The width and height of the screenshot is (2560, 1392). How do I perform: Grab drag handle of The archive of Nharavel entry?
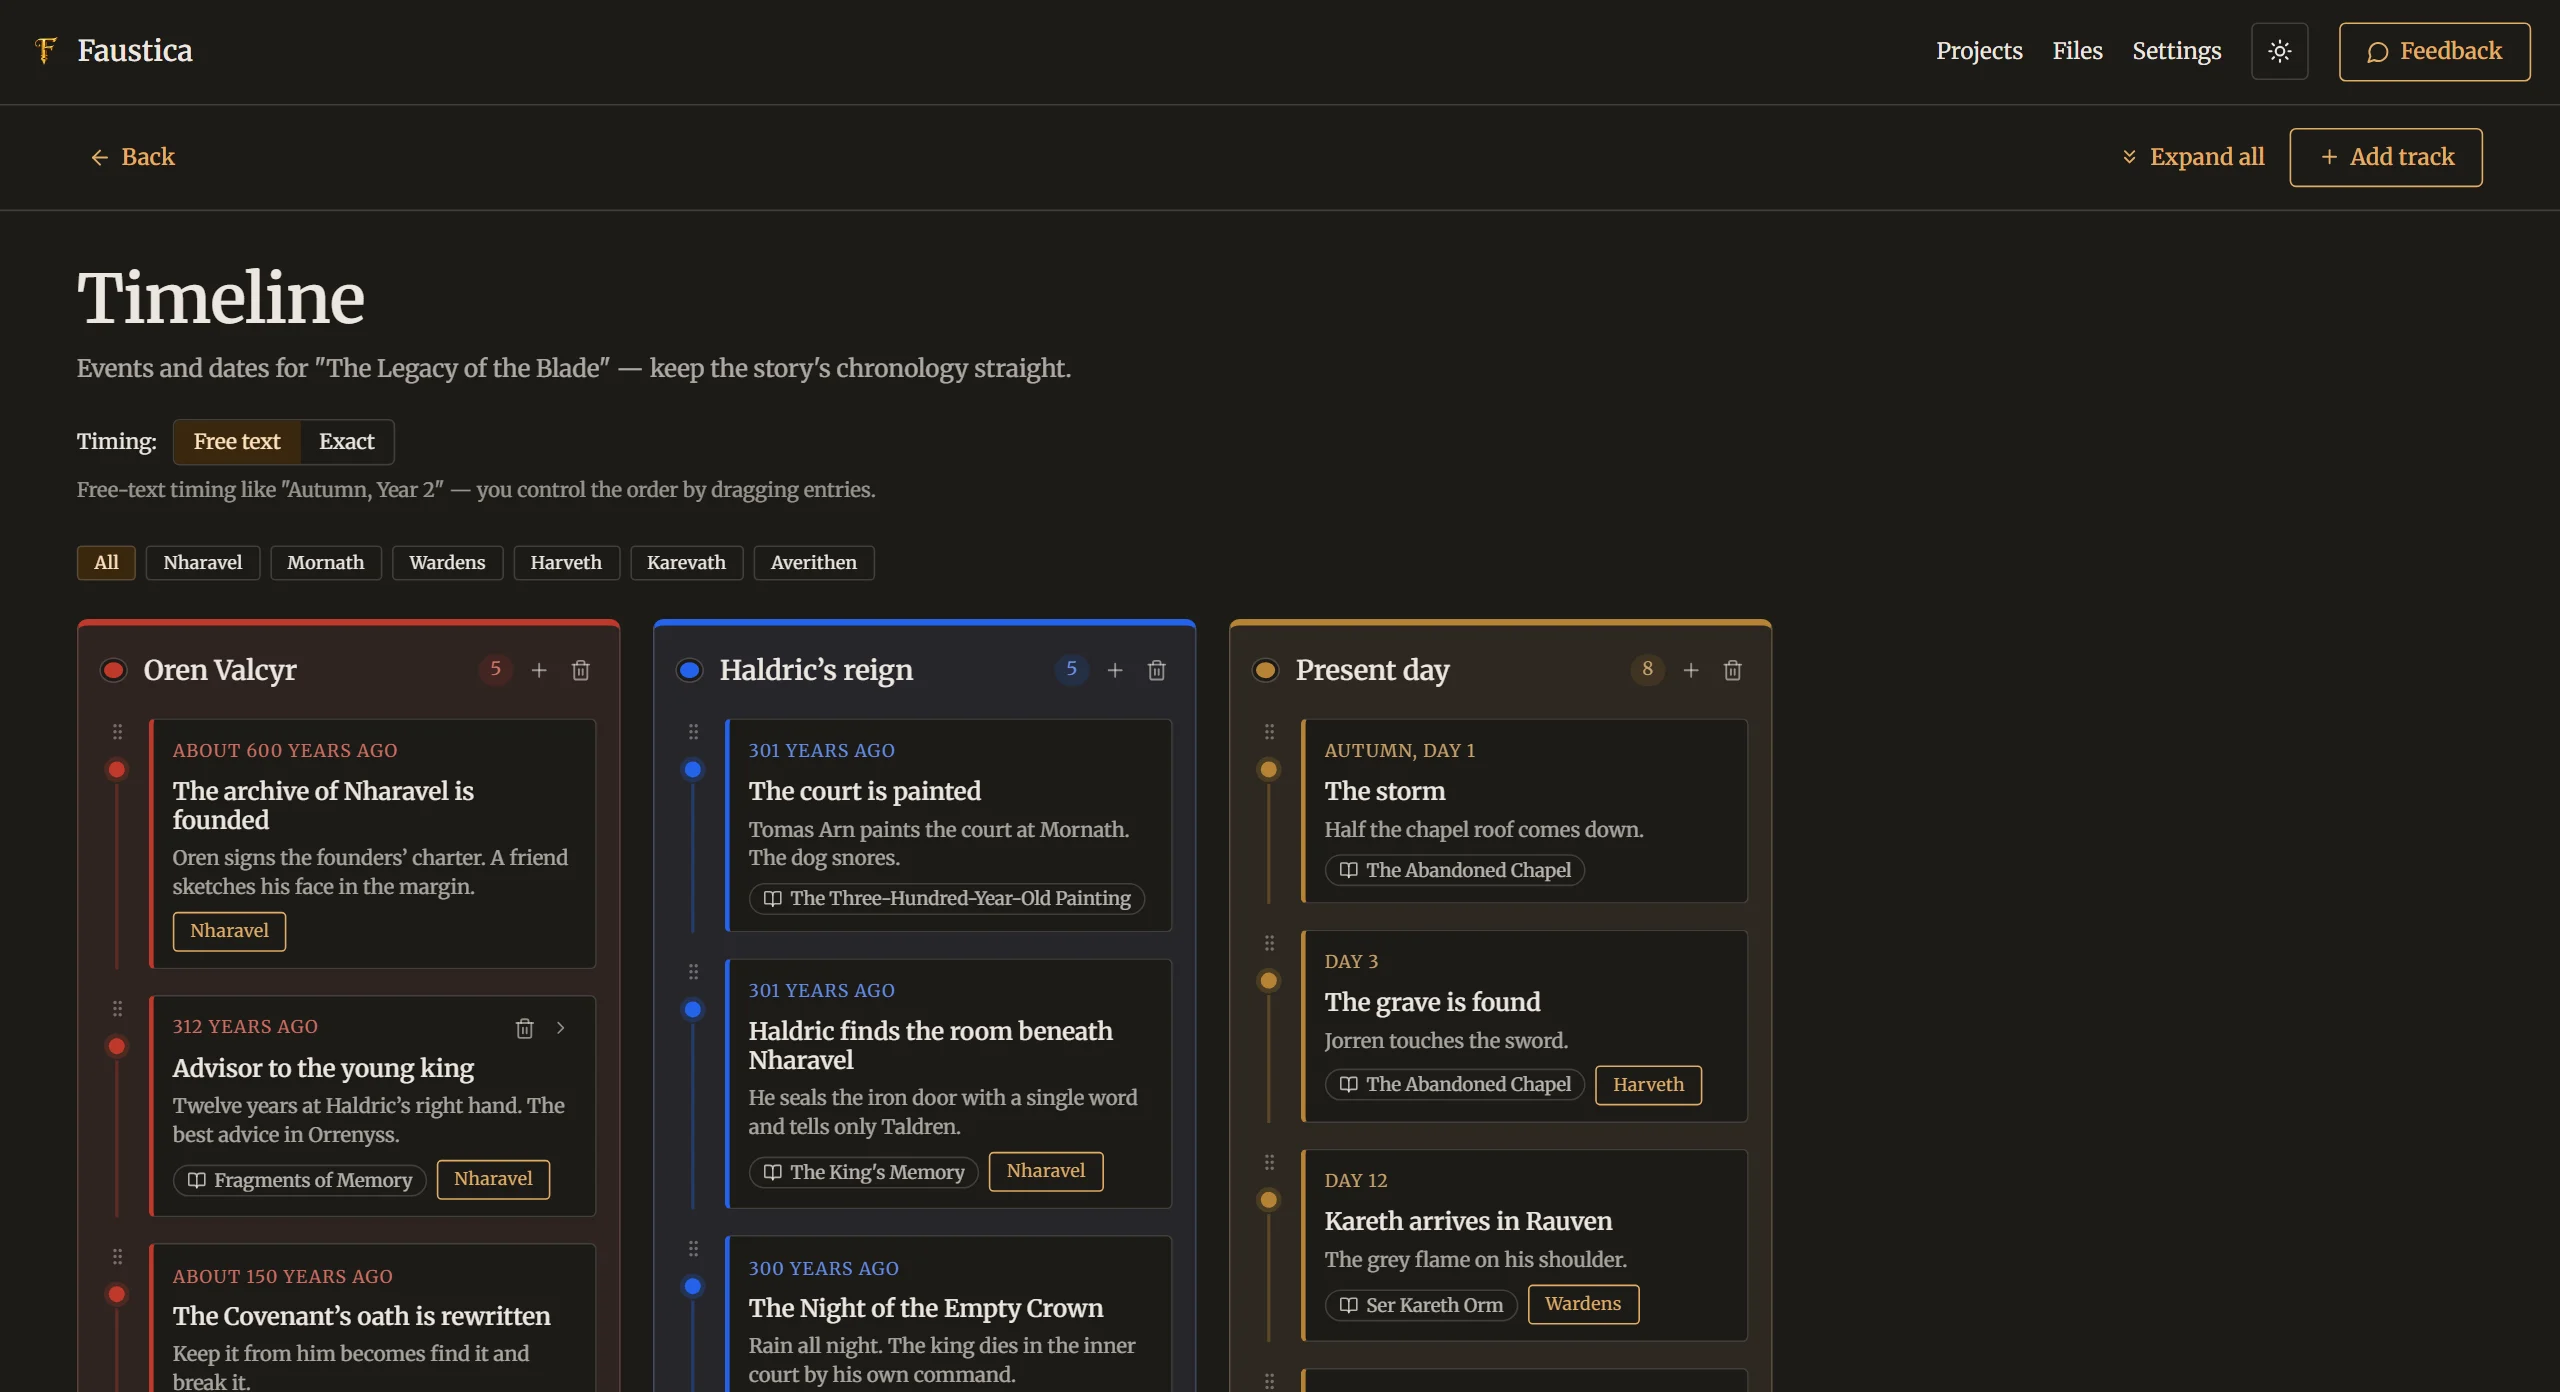coord(117,732)
